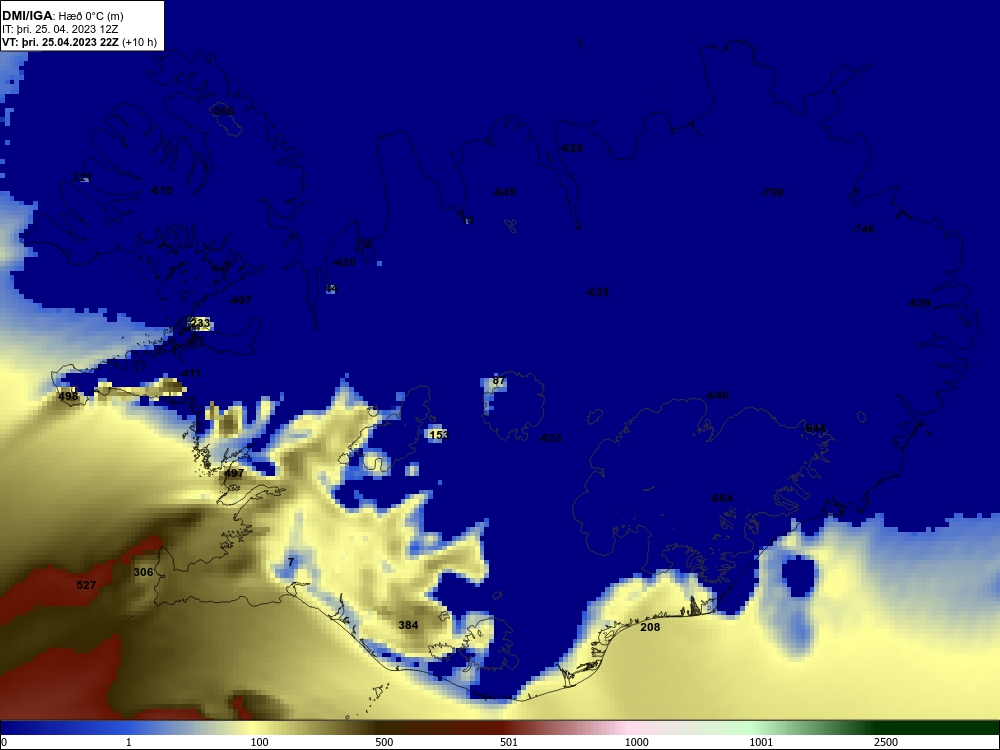The width and height of the screenshot is (1000, 750).
Task: Click the 500 label on the color scale
Action: pyautogui.click(x=385, y=742)
